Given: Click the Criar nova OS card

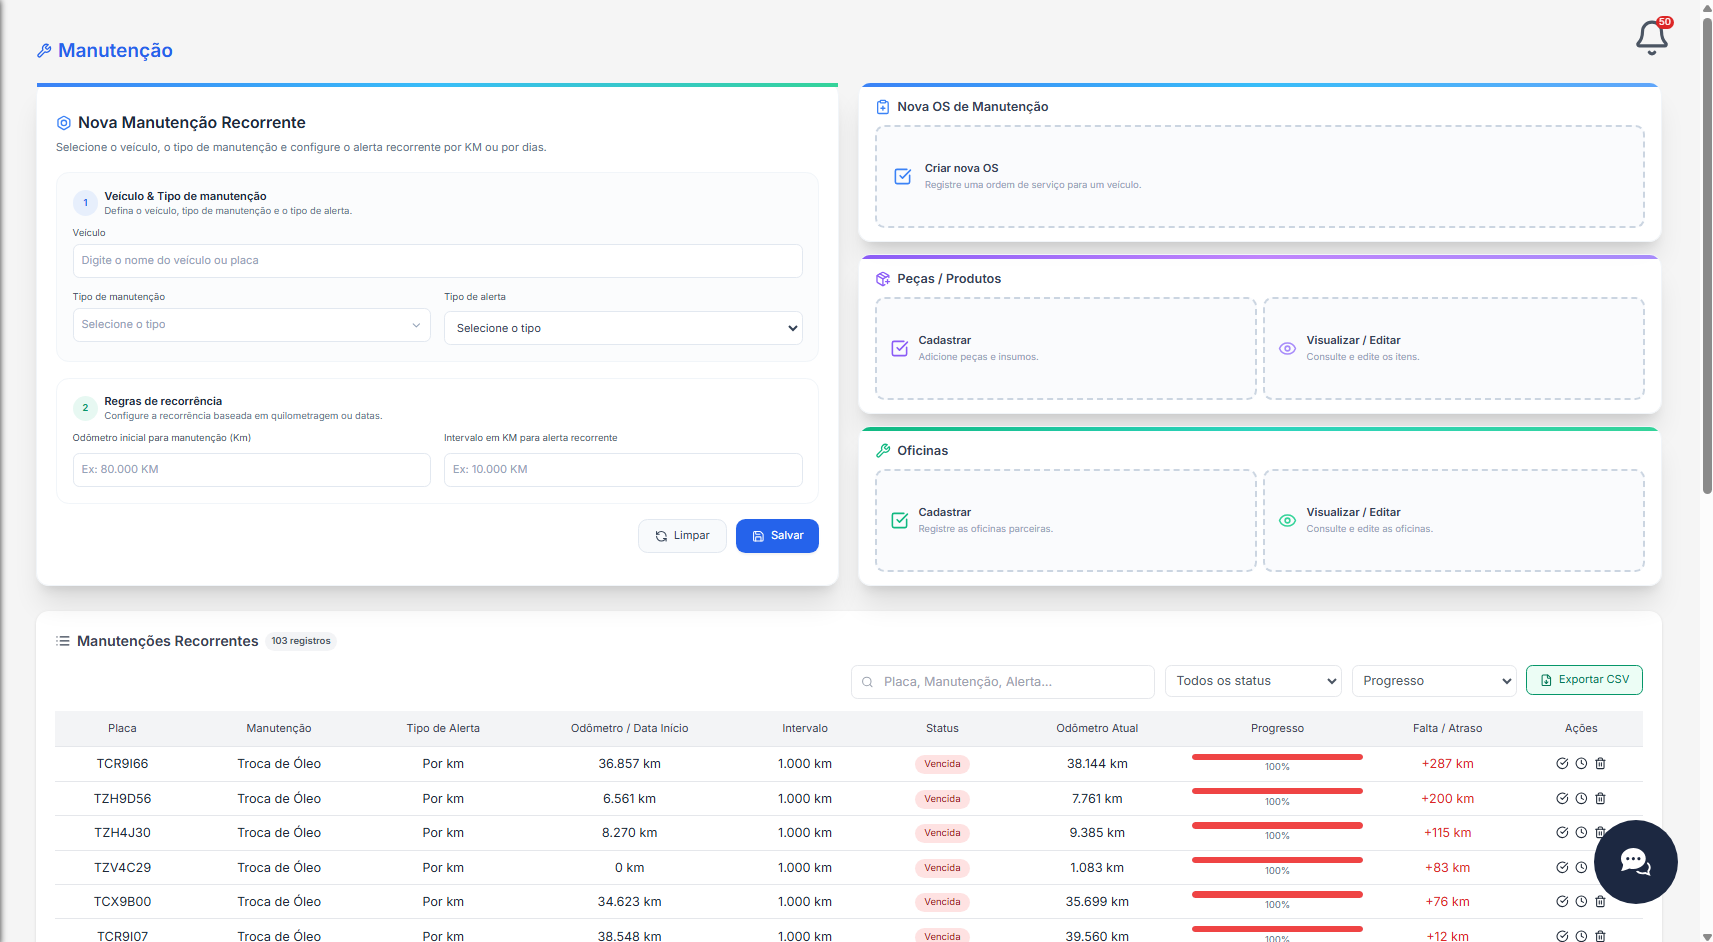Looking at the screenshot, I should coord(1260,177).
